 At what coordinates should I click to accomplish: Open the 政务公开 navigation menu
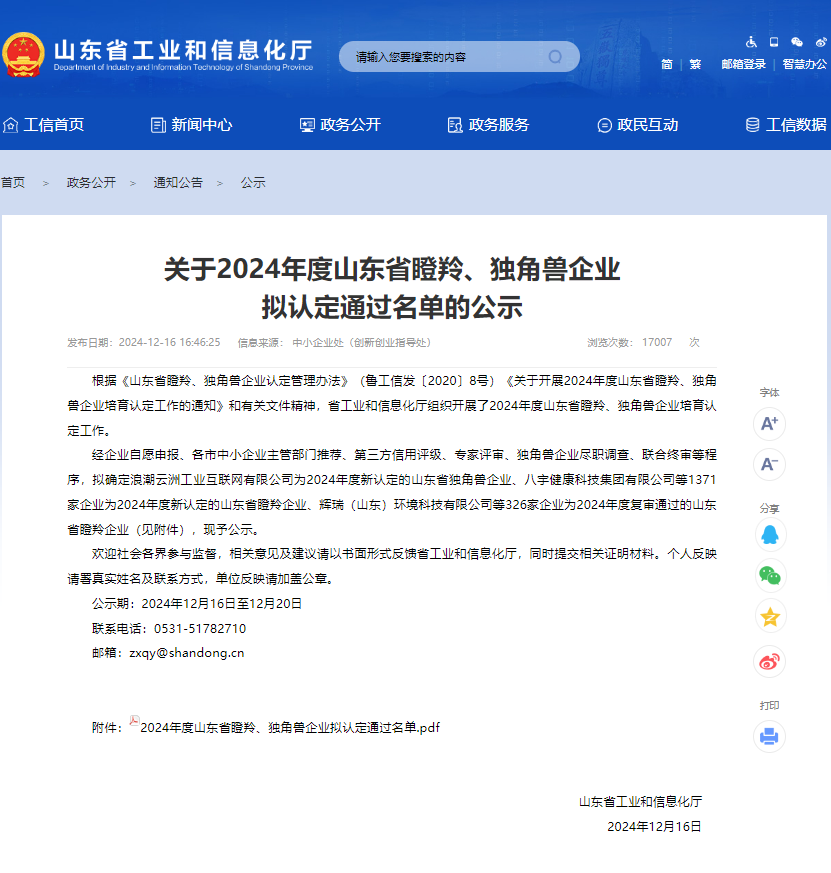pyautogui.click(x=340, y=125)
